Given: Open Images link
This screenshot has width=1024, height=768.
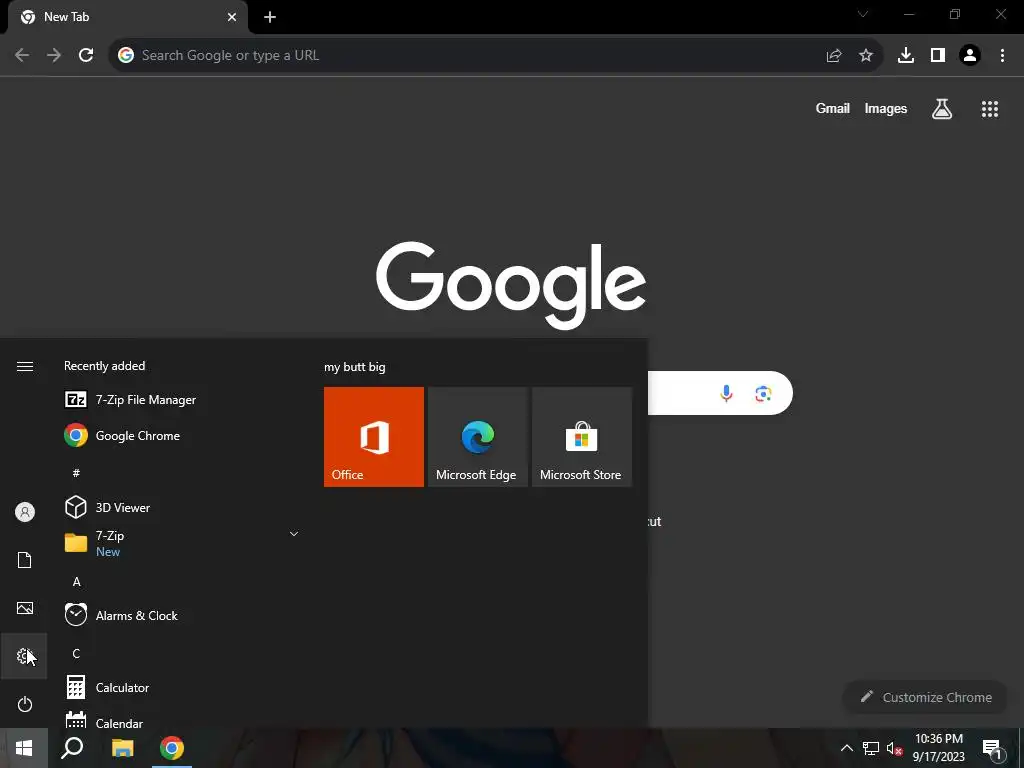Looking at the screenshot, I should pyautogui.click(x=886, y=108).
